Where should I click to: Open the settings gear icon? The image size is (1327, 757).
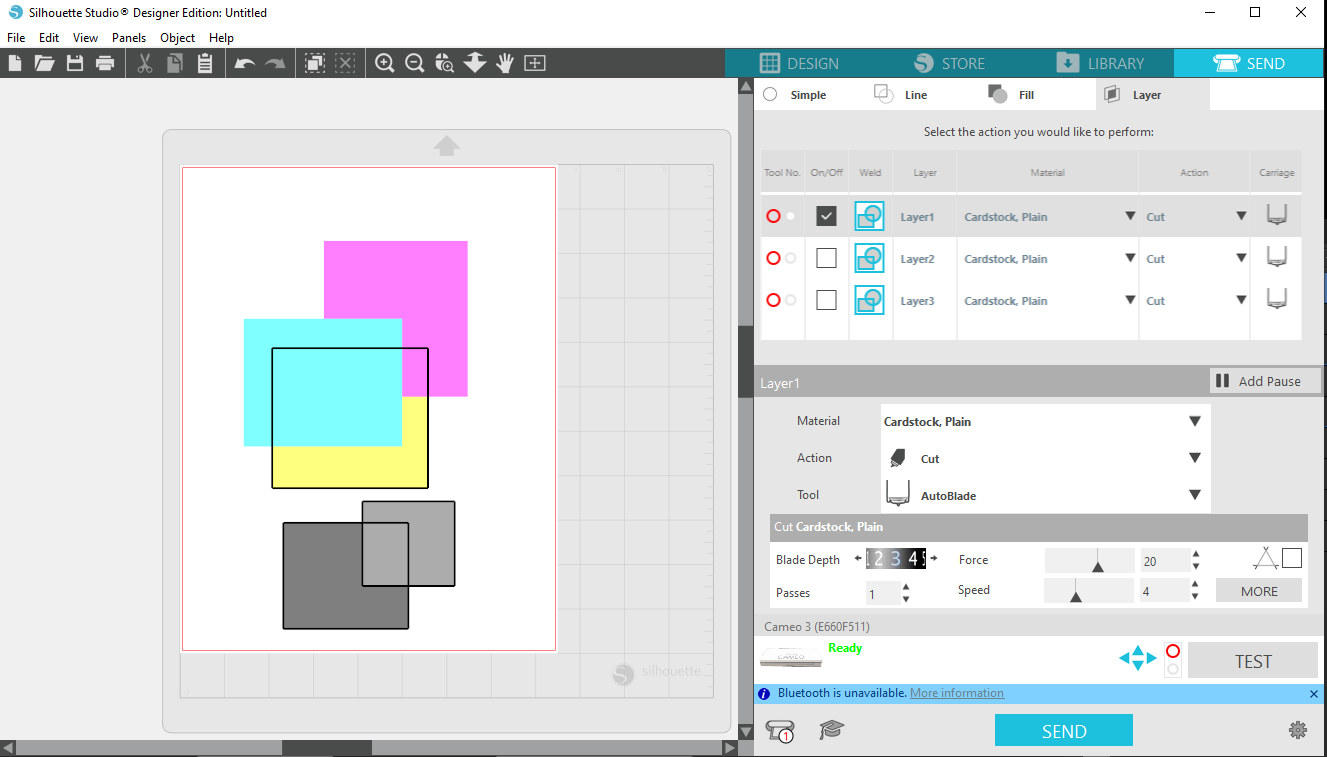1298,730
